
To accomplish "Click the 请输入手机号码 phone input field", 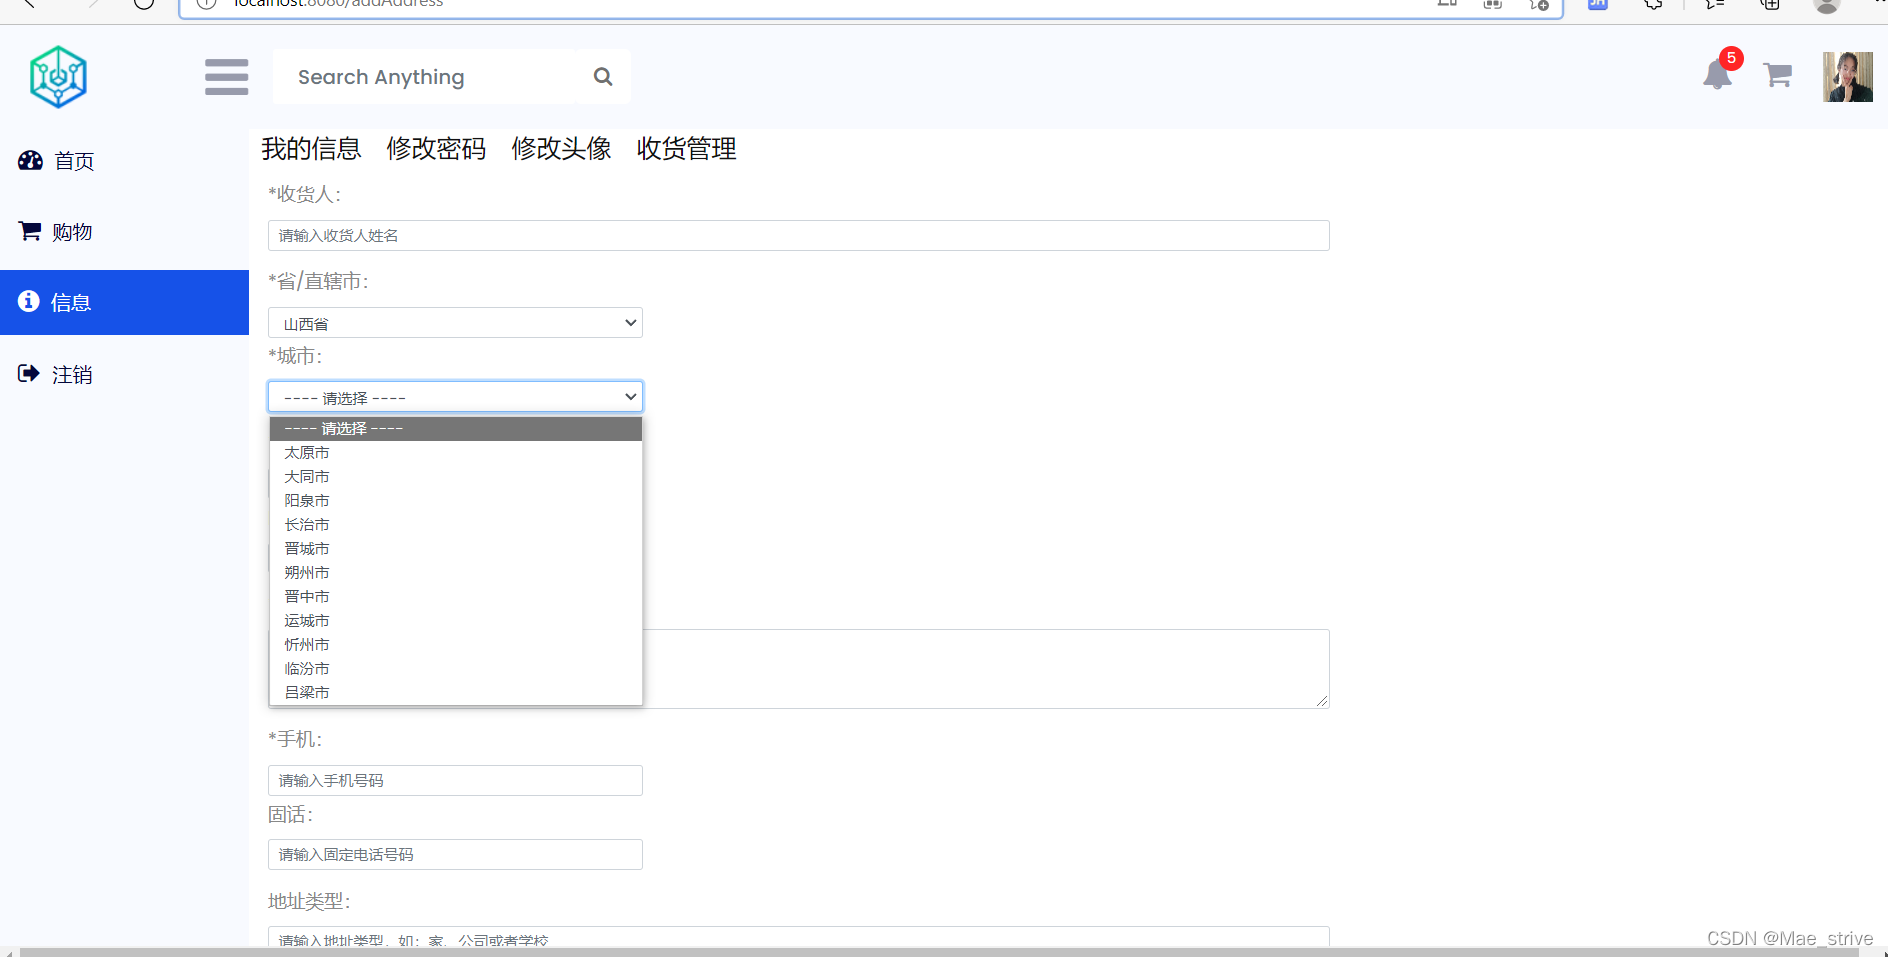I will (455, 780).
